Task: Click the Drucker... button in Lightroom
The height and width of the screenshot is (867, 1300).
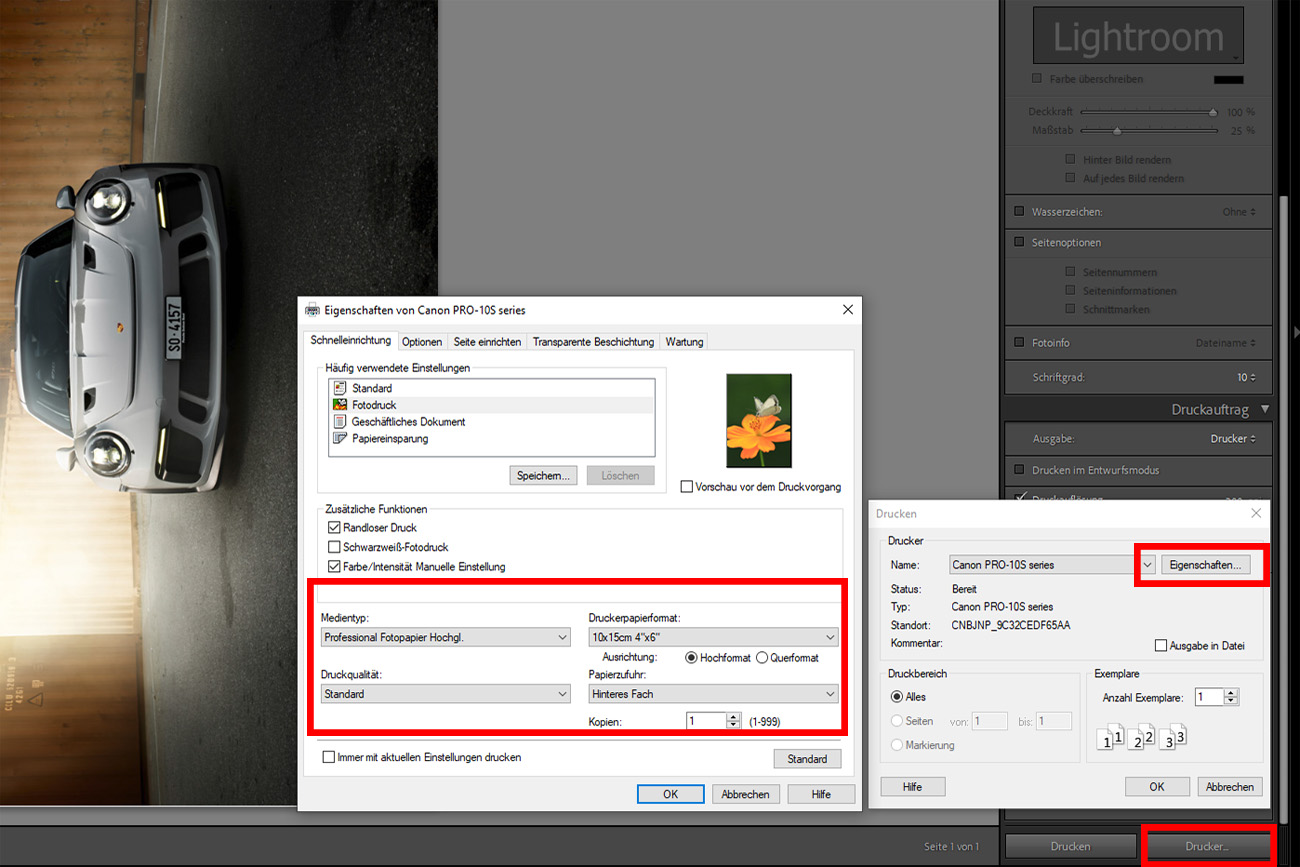Action: pos(1206,846)
